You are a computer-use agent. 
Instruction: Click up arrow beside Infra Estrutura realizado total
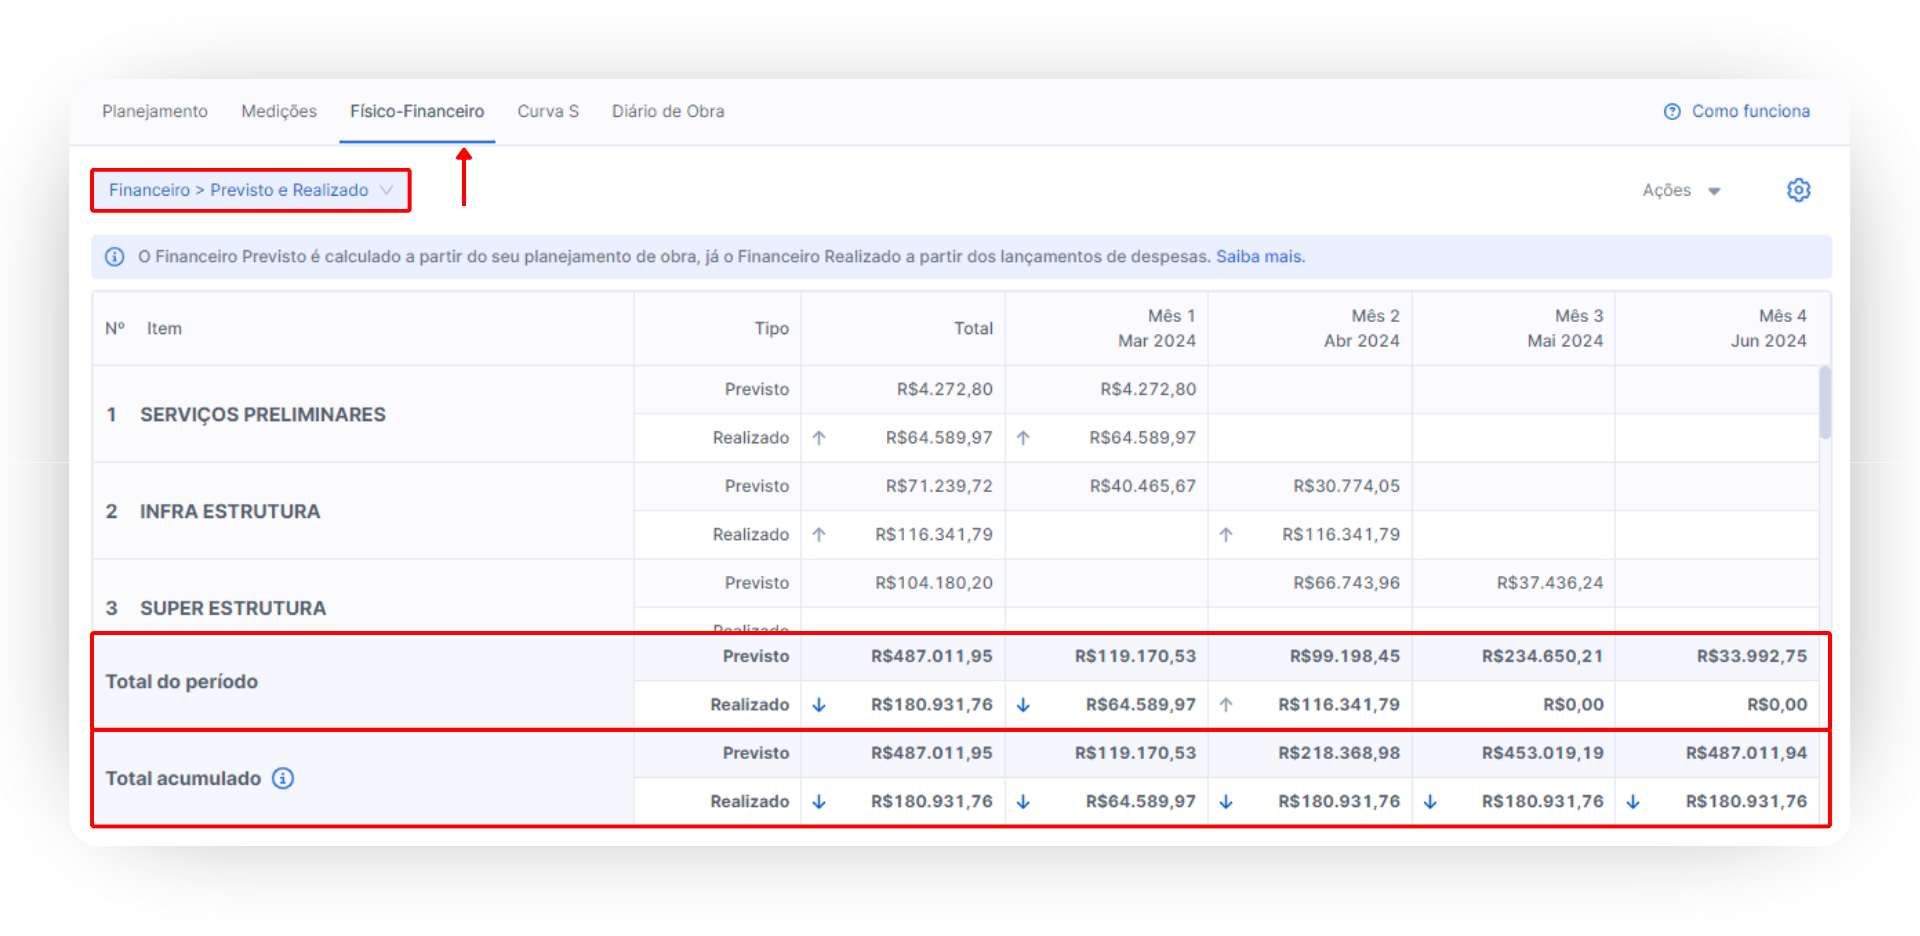pos(819,535)
